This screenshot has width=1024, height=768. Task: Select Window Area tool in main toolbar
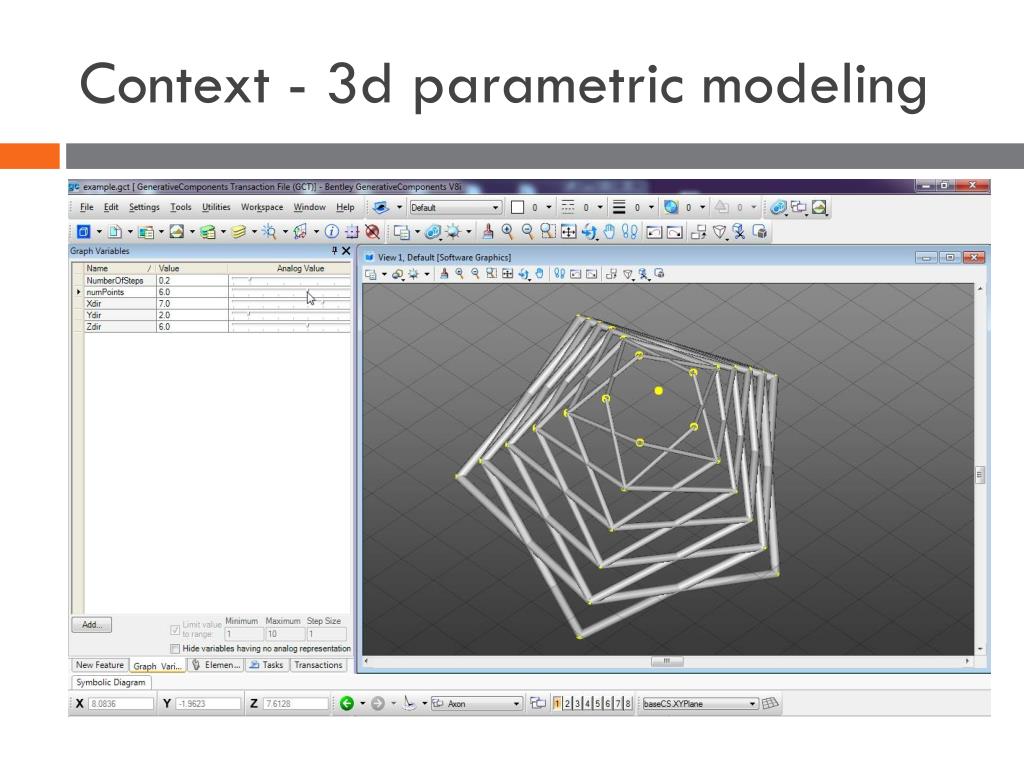pyautogui.click(x=548, y=232)
